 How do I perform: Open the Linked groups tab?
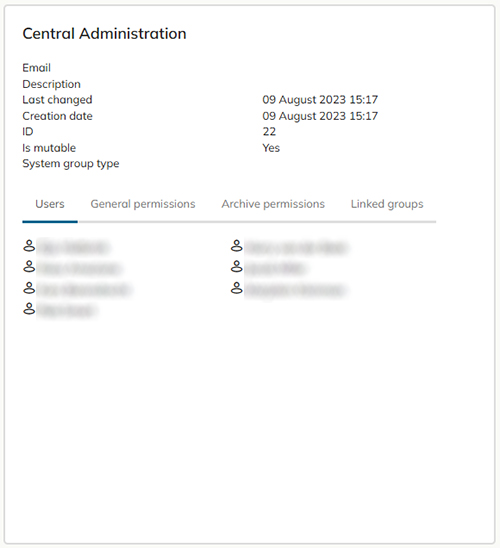point(387,204)
